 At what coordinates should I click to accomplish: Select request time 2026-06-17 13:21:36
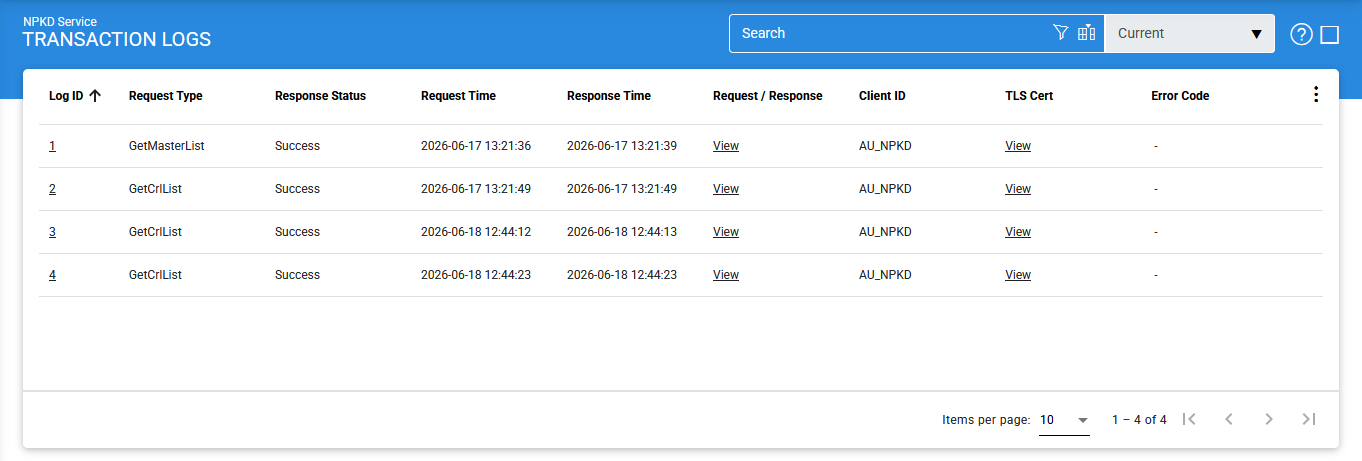point(476,146)
